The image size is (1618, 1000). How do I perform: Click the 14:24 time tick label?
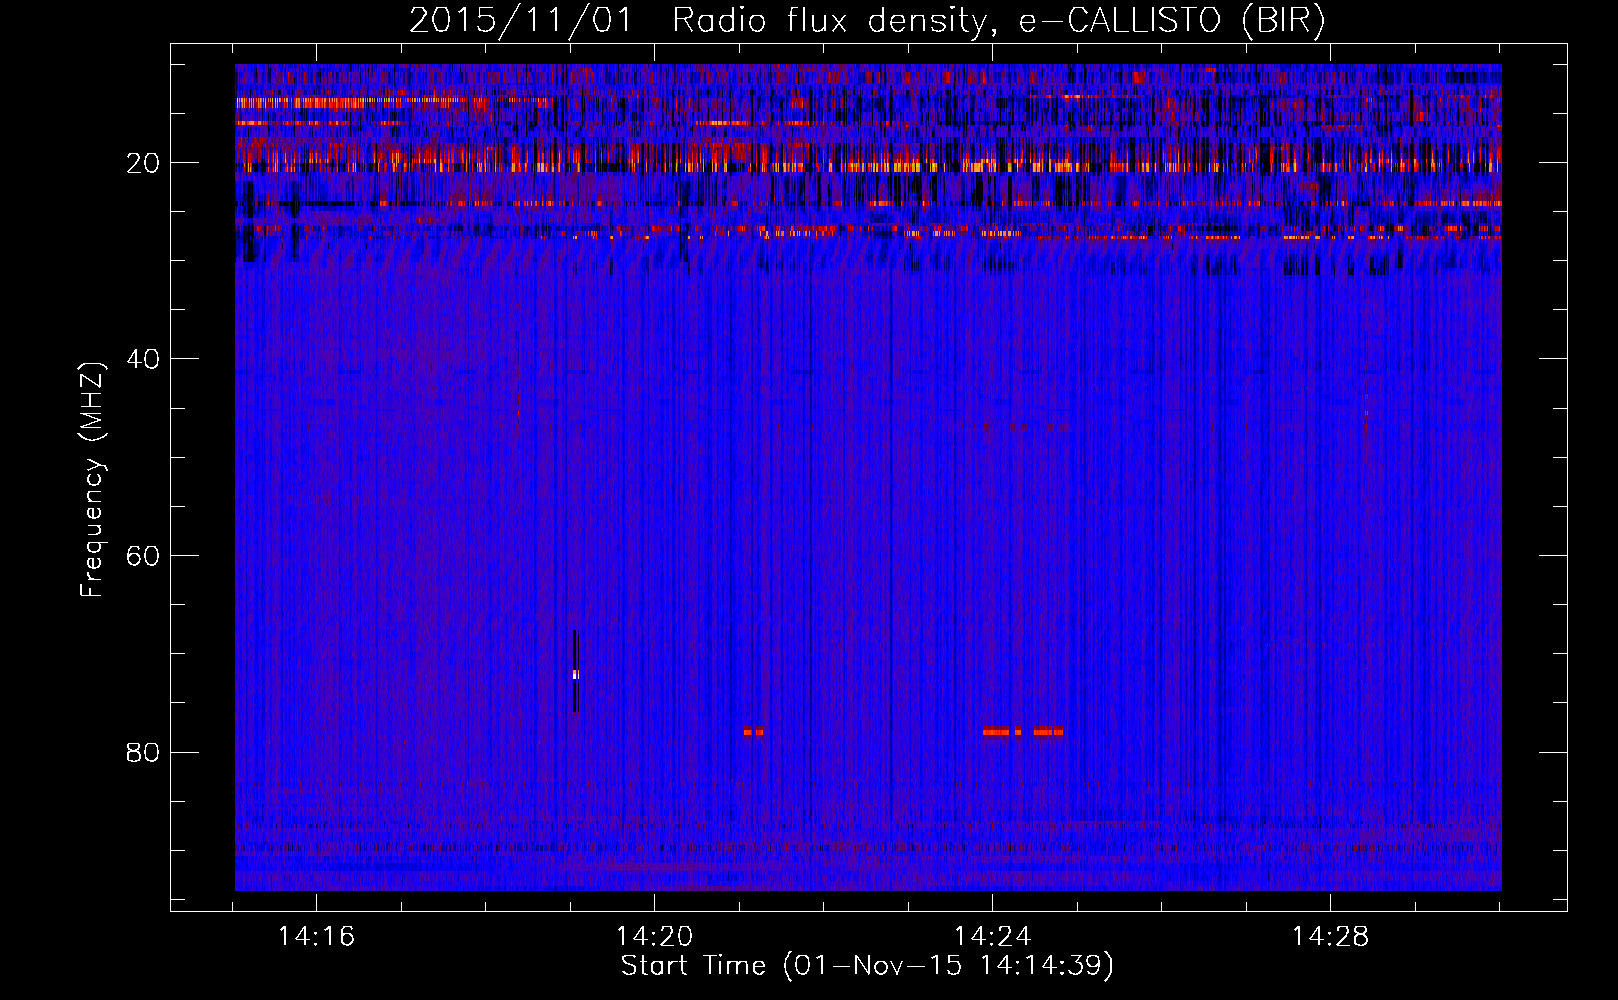[x=992, y=937]
